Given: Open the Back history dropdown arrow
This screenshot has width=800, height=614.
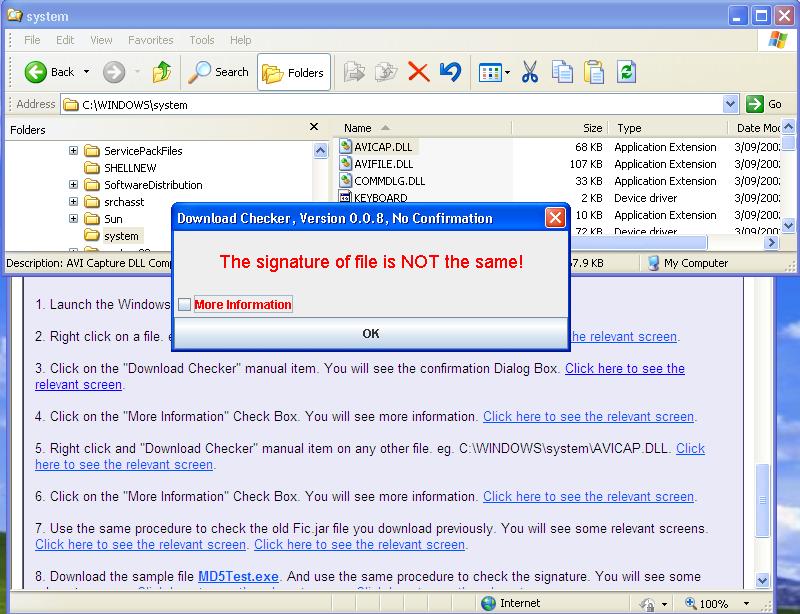Looking at the screenshot, I should click(x=86, y=72).
